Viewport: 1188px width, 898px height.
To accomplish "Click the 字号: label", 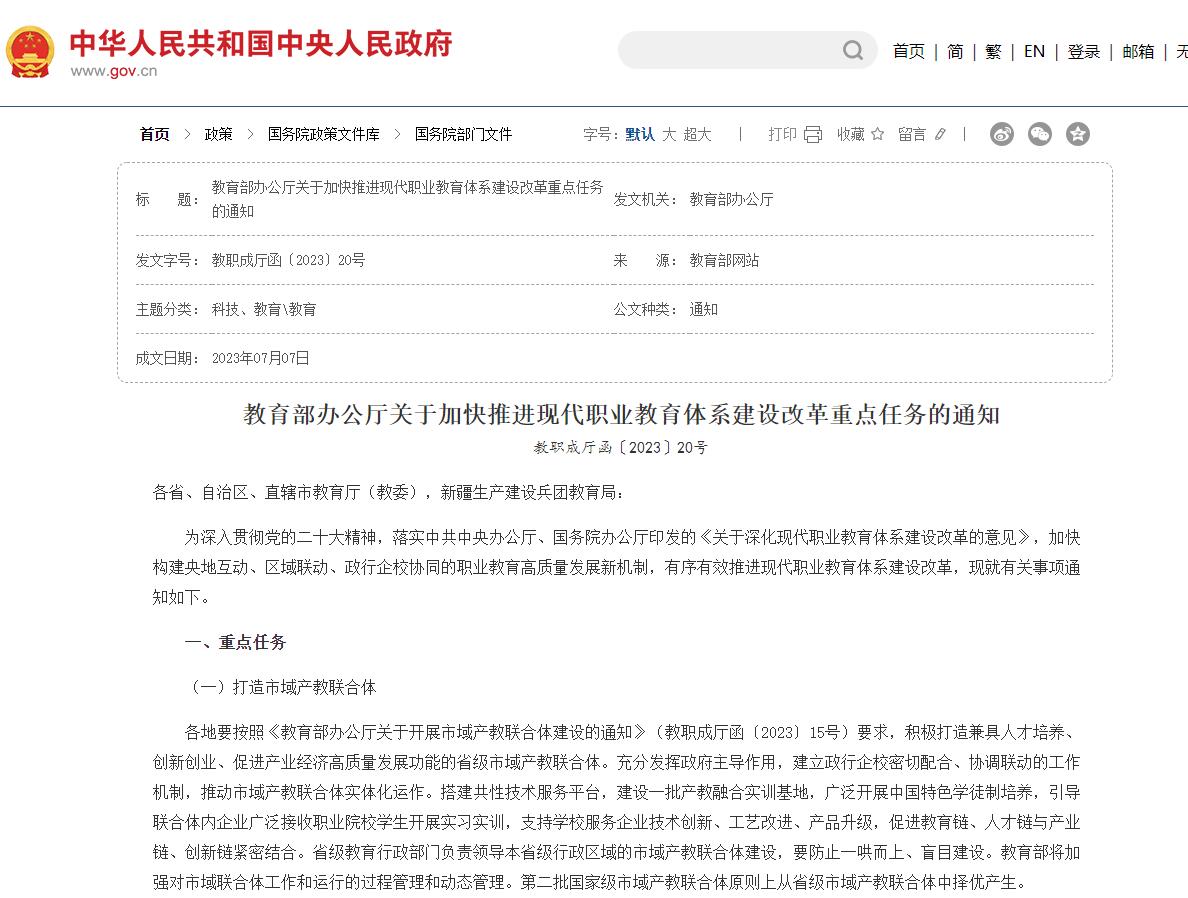I will [601, 134].
